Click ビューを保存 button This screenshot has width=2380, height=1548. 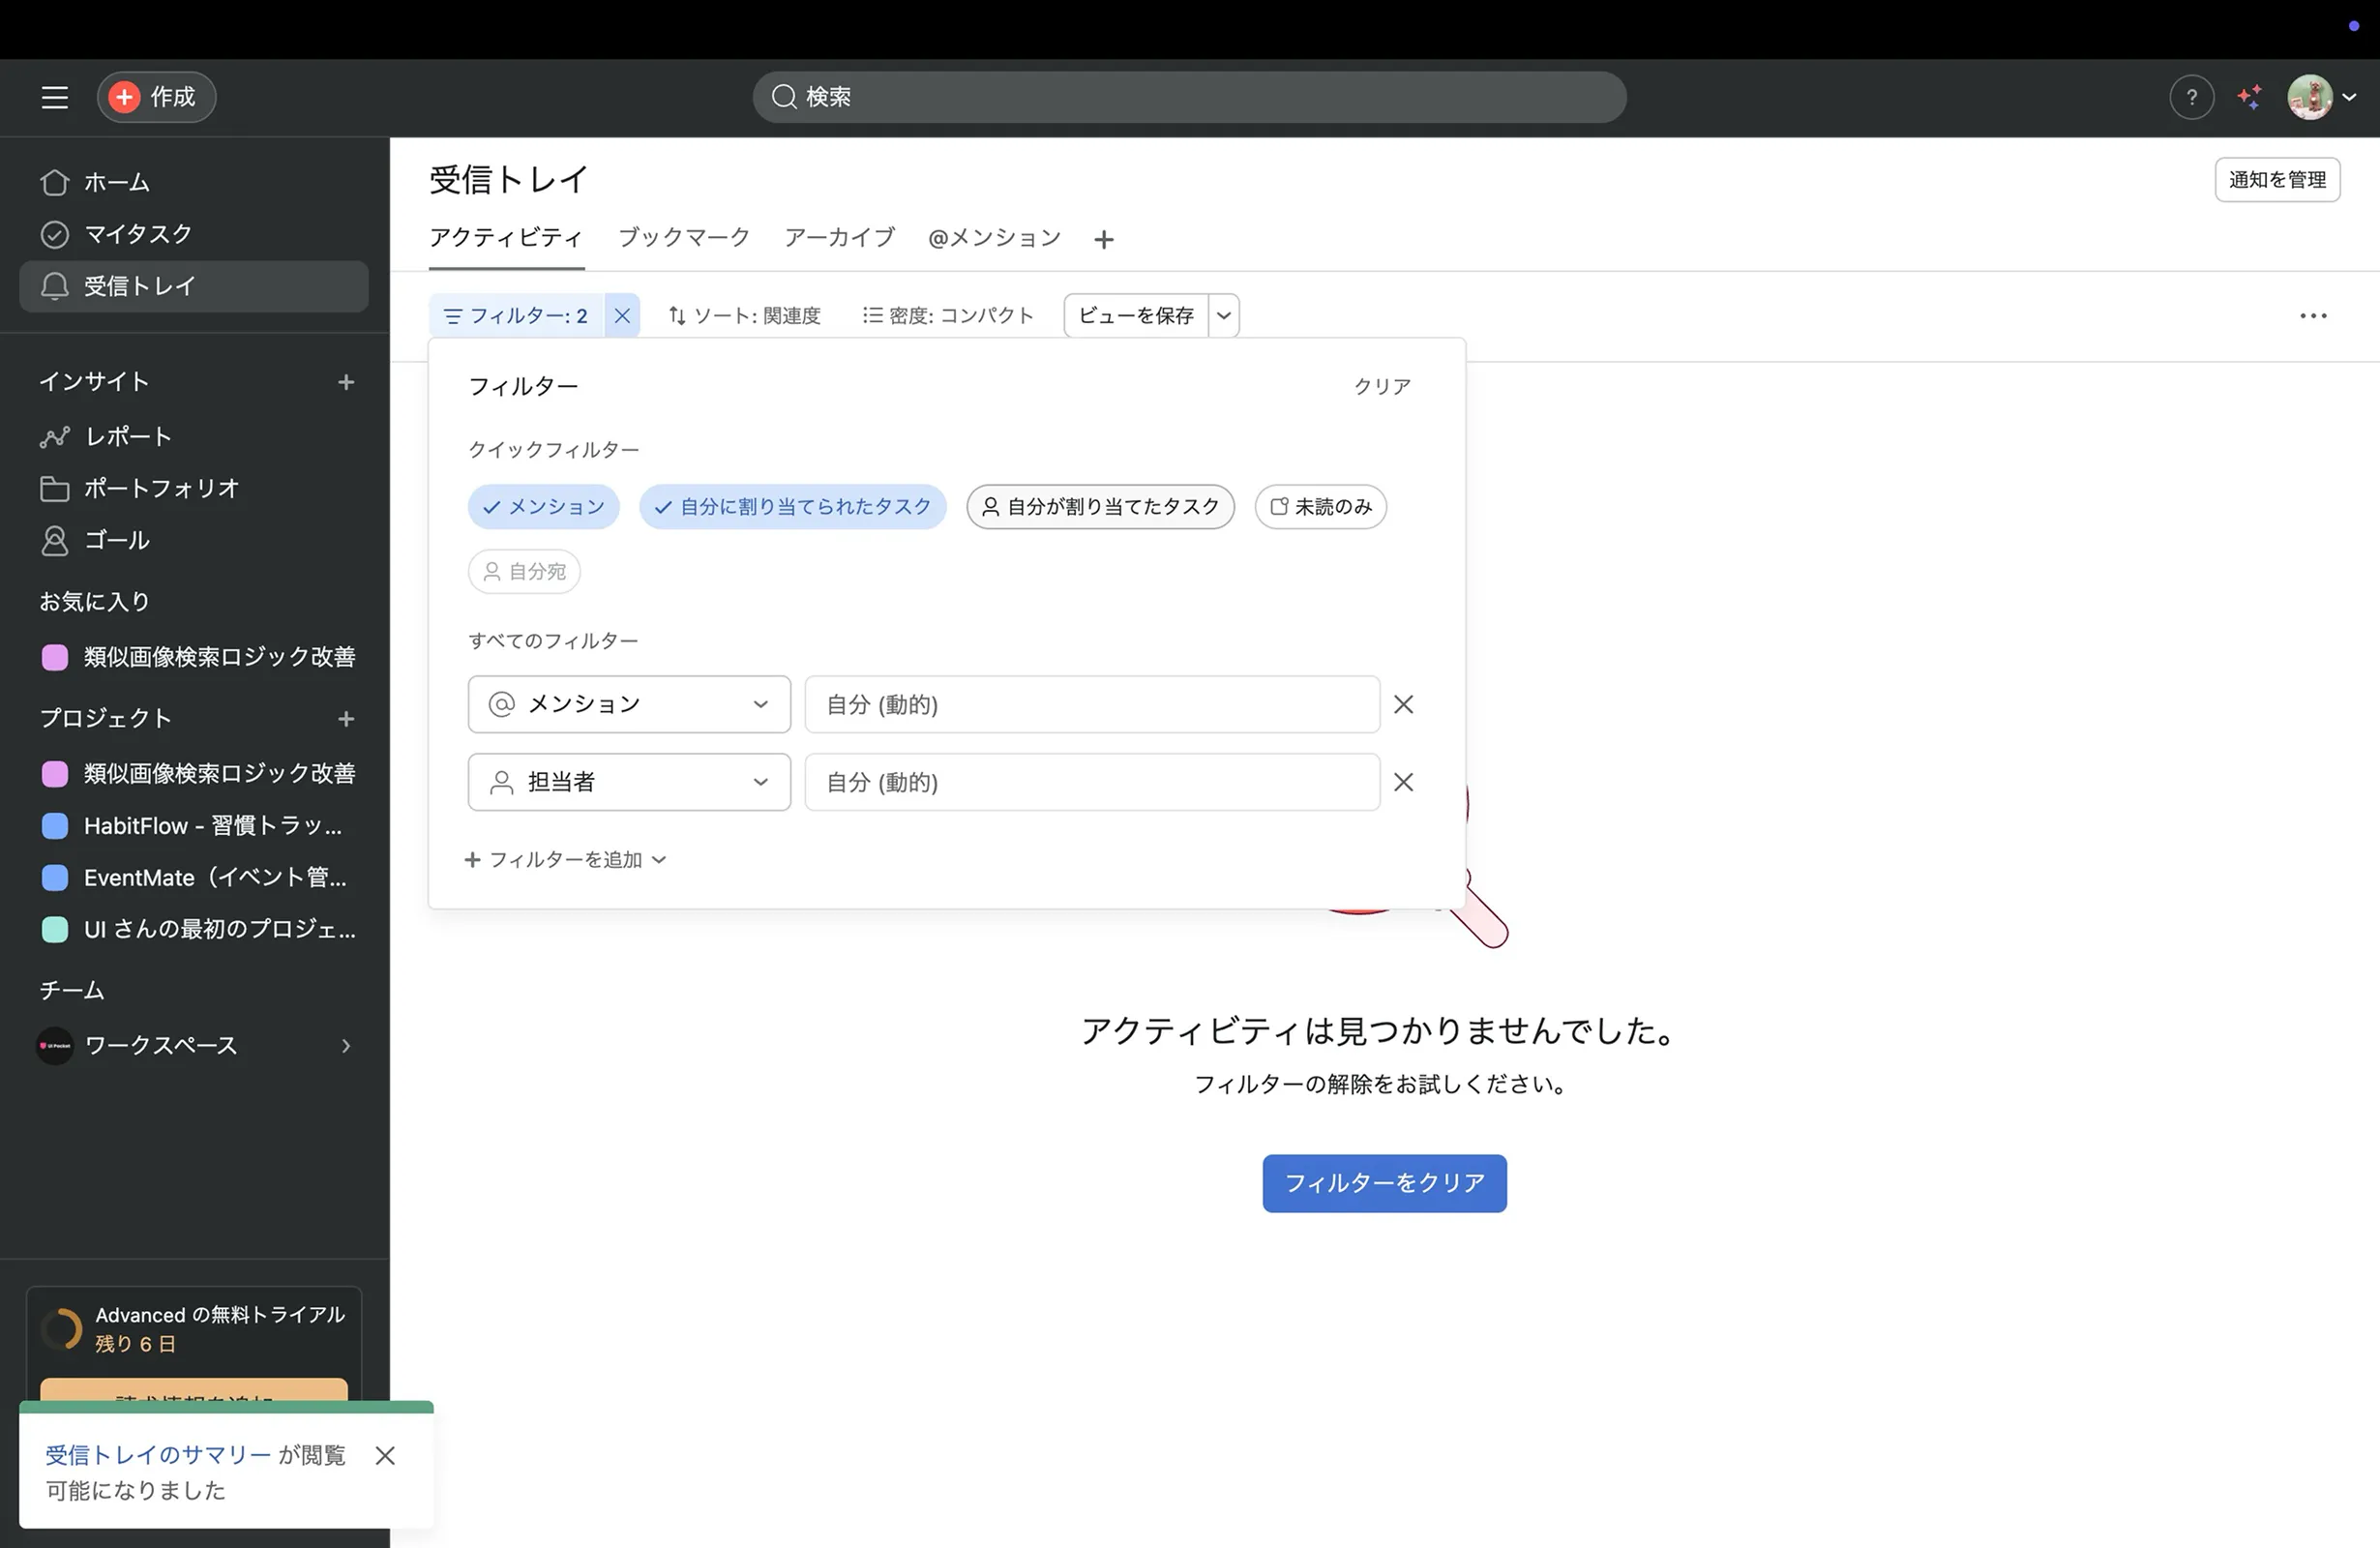tap(1136, 316)
